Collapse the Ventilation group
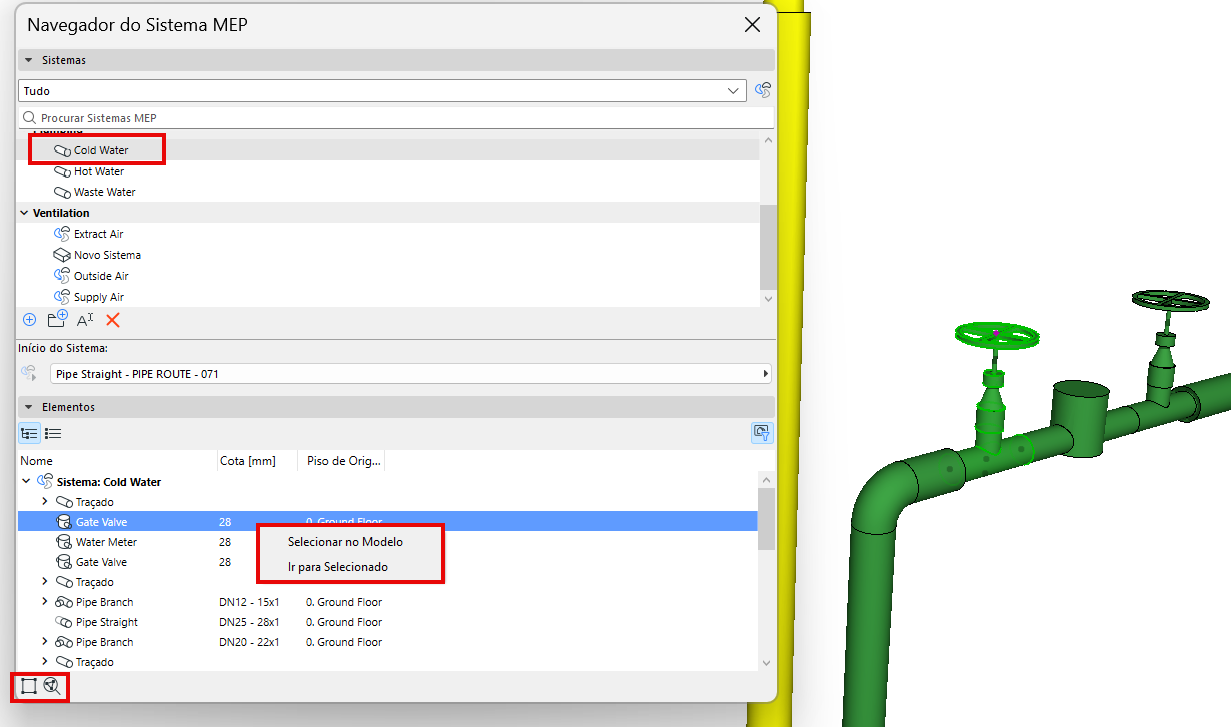 (25, 213)
